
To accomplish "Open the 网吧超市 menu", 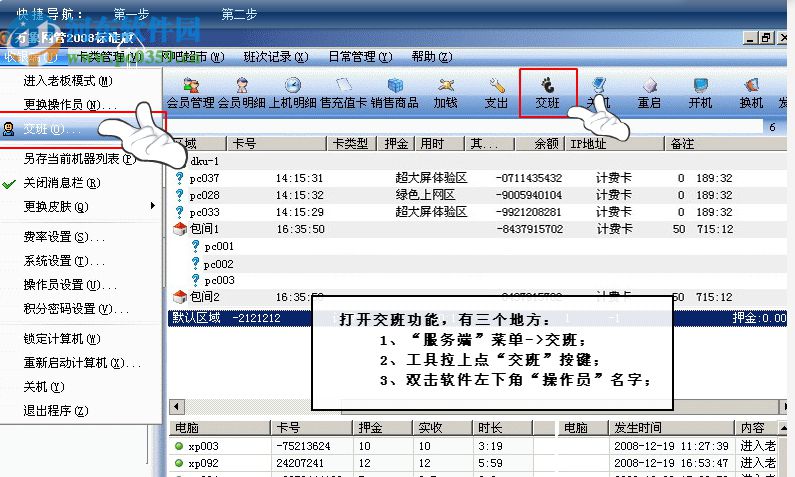I will pyautogui.click(x=193, y=57).
